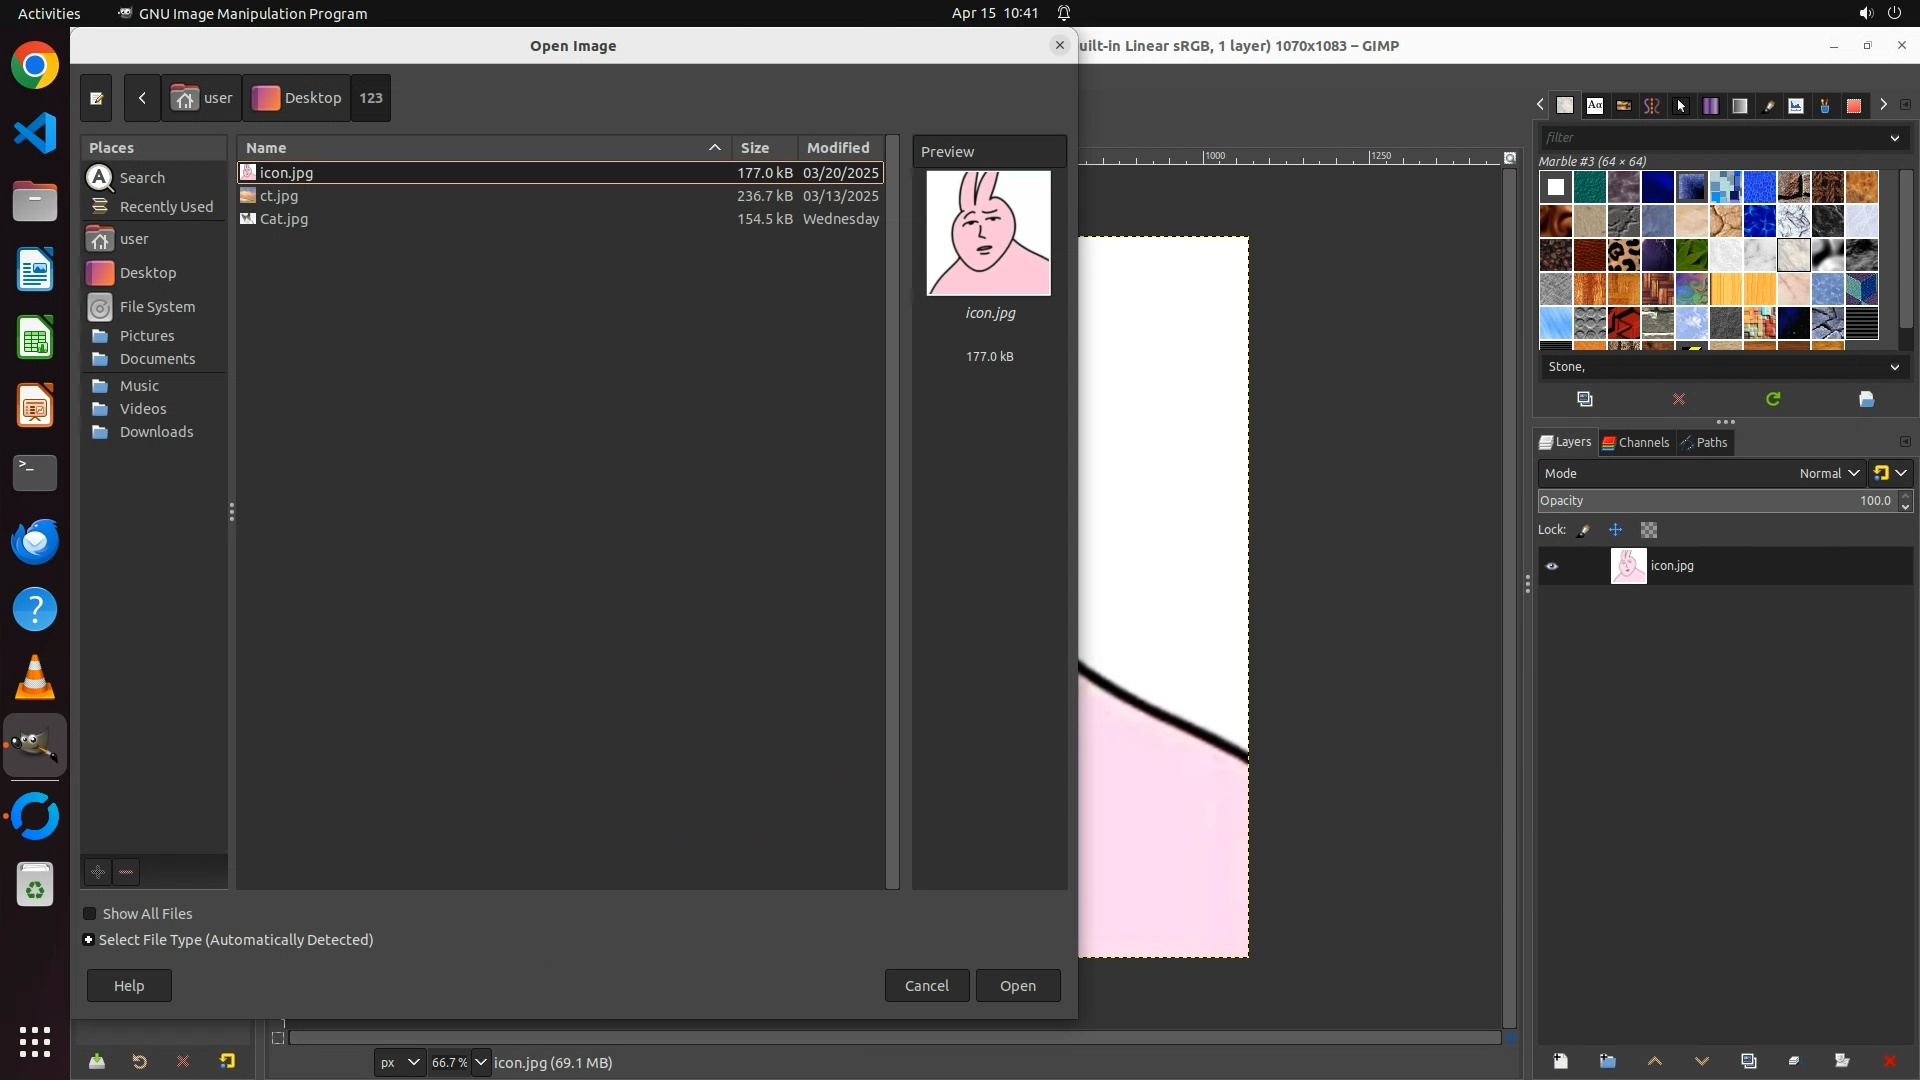Open the Fonts dockable tab
The width and height of the screenshot is (1920, 1080).
tap(1595, 105)
